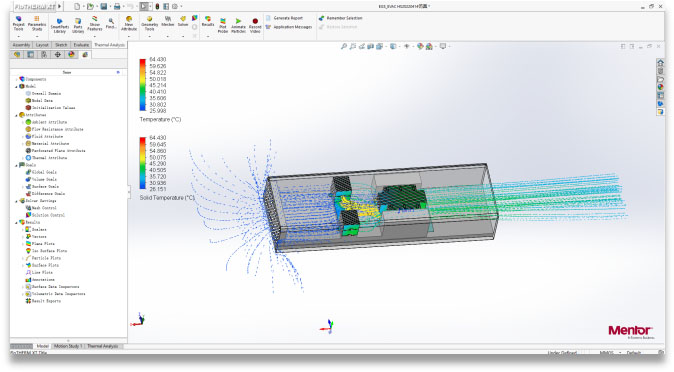This screenshot has width=674, height=372.
Task: Open the SmartParts Library
Action: point(60,25)
